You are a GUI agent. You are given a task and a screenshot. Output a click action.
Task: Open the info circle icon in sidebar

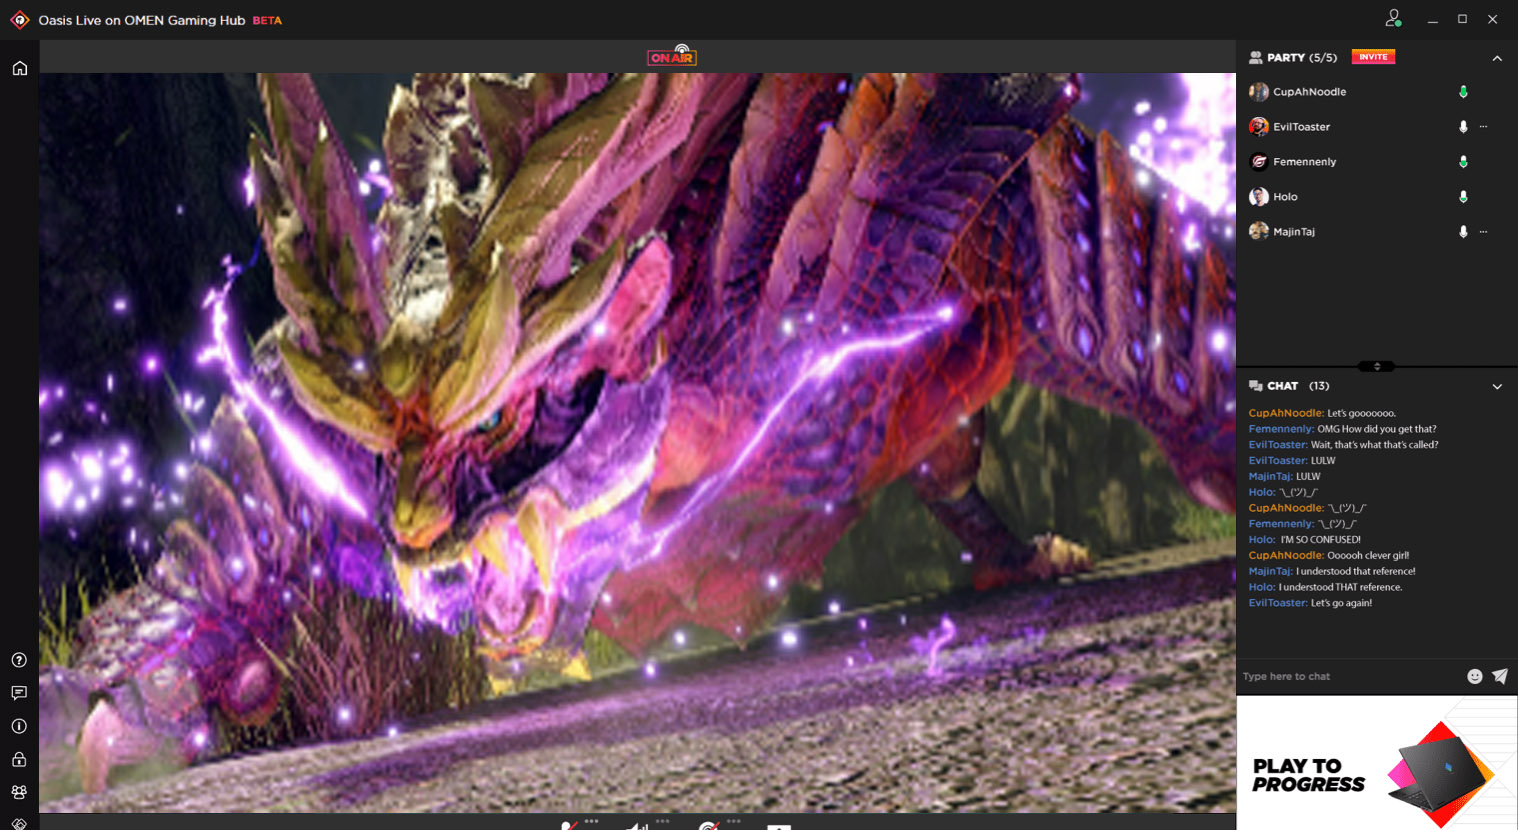point(19,726)
